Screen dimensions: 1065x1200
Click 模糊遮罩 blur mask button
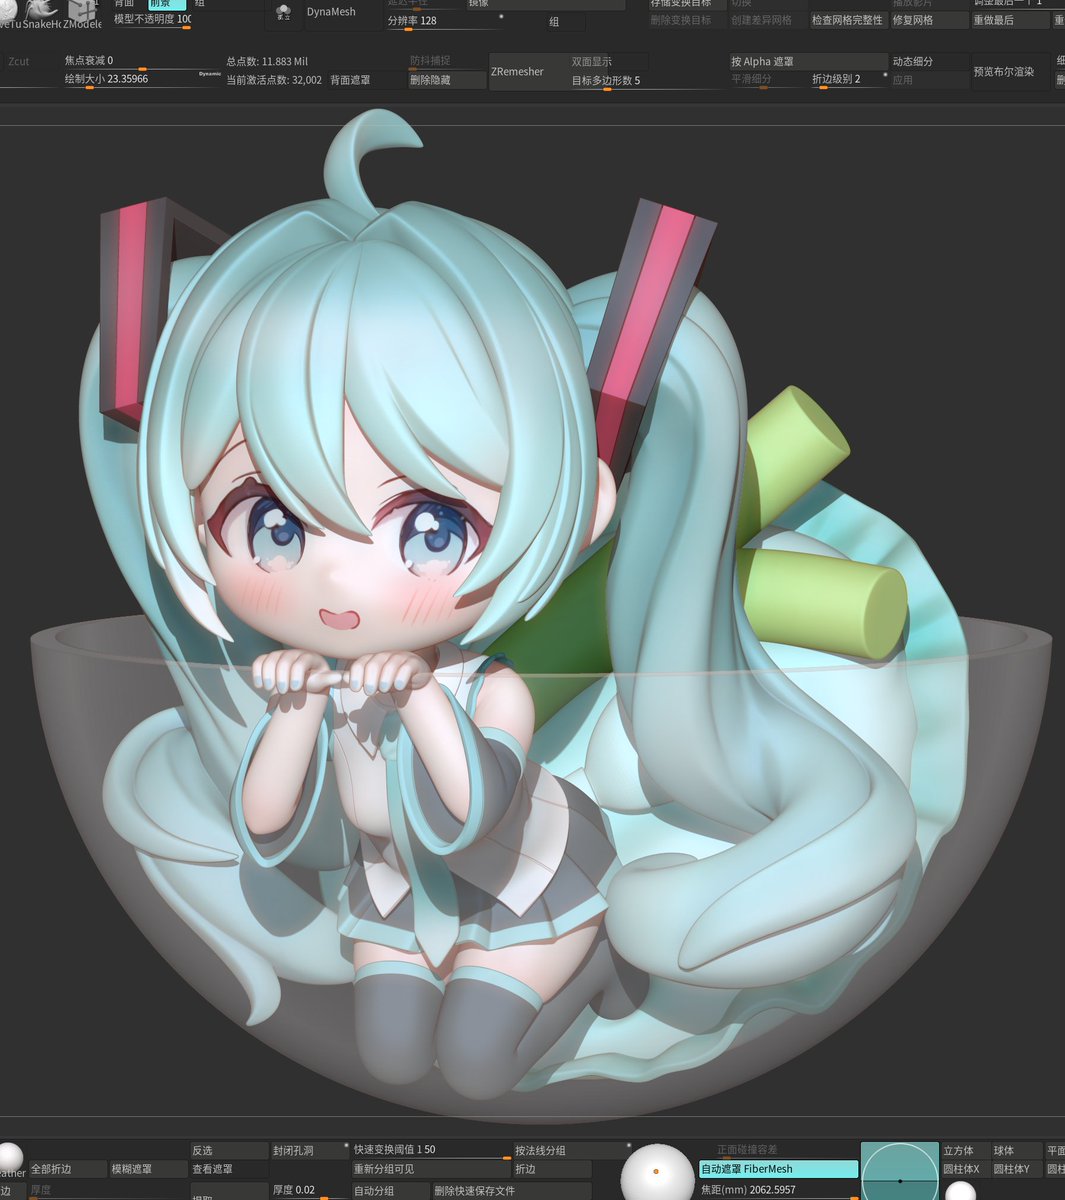point(149,1168)
